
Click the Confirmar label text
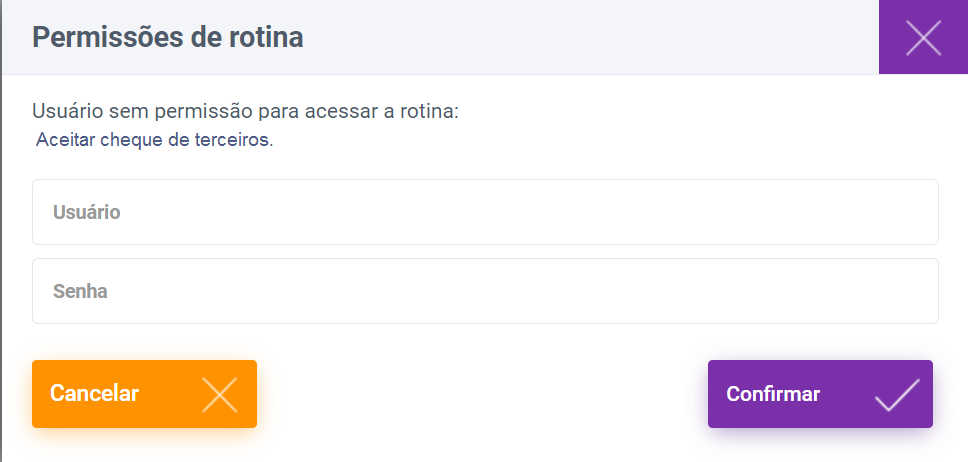click(x=773, y=394)
